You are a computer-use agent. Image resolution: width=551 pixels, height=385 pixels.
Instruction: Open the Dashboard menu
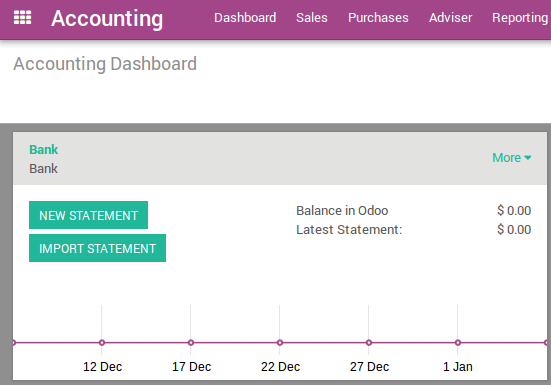coord(245,18)
